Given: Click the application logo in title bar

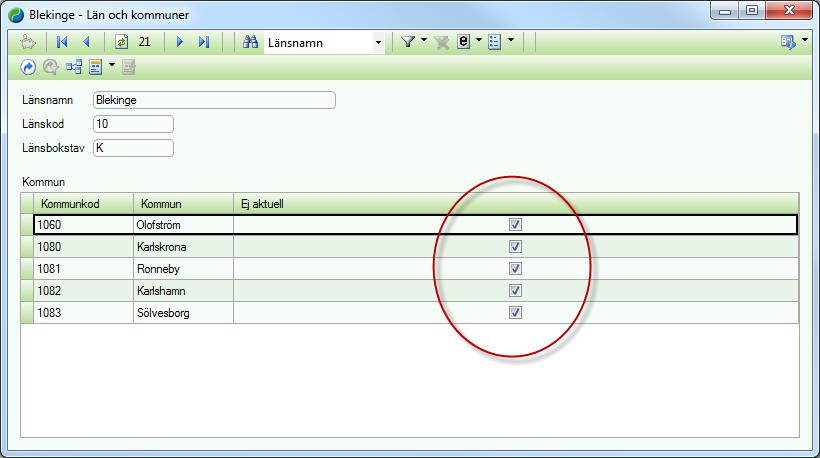Looking at the screenshot, I should tap(16, 15).
